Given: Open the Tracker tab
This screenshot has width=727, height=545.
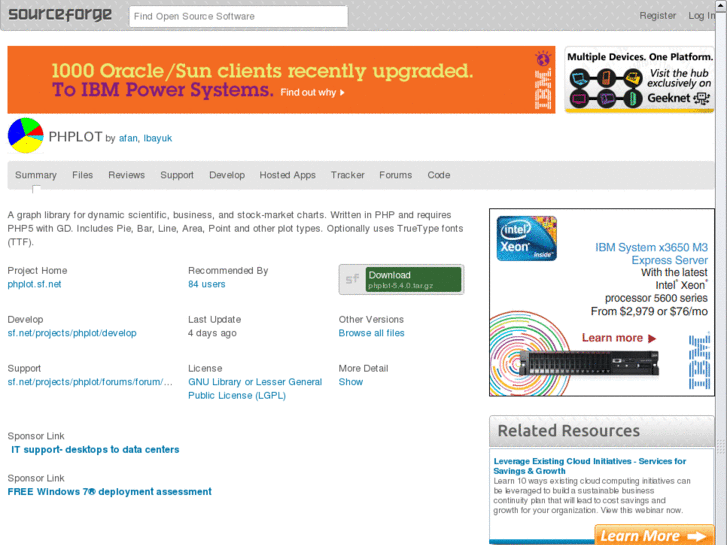Looking at the screenshot, I should pos(347,175).
